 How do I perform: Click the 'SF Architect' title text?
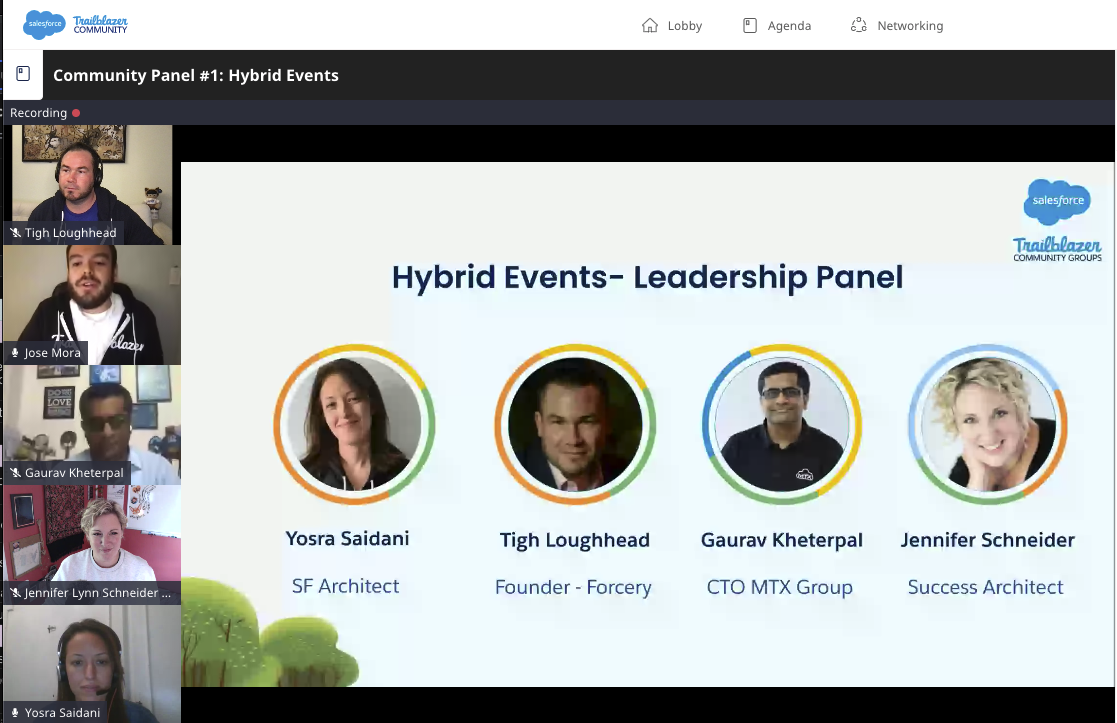click(346, 586)
